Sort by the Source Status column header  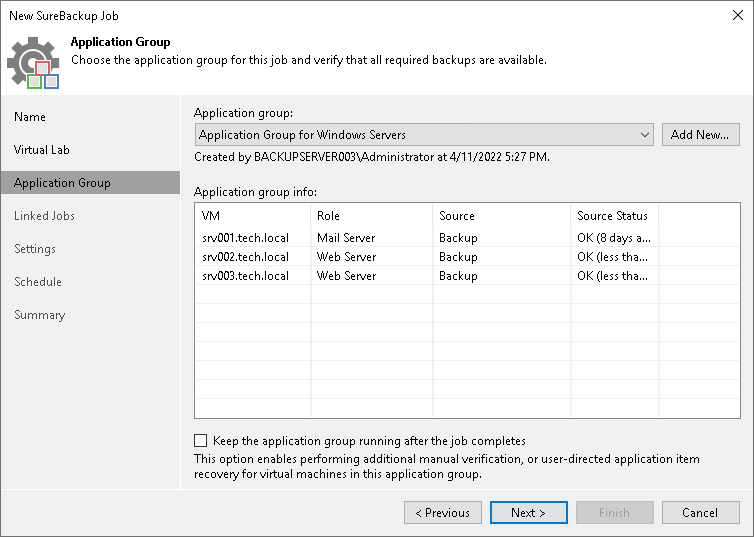coord(615,216)
